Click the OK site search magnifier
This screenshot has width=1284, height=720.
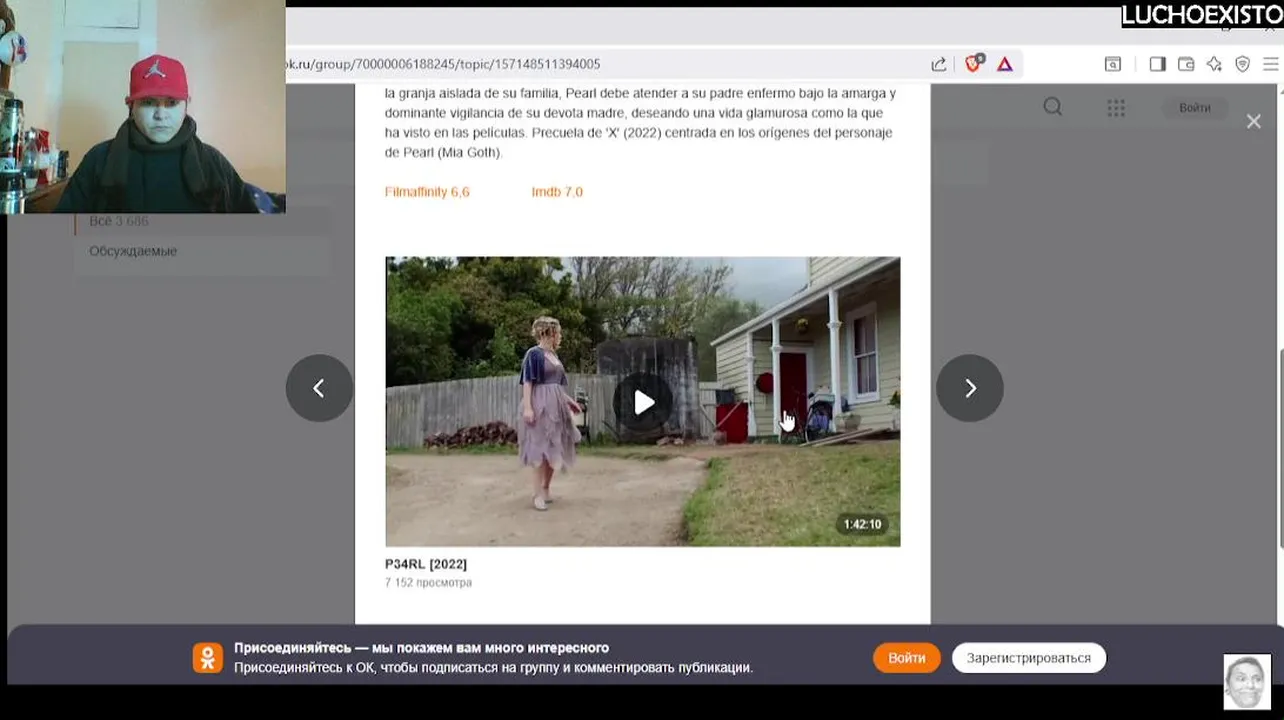click(1052, 107)
